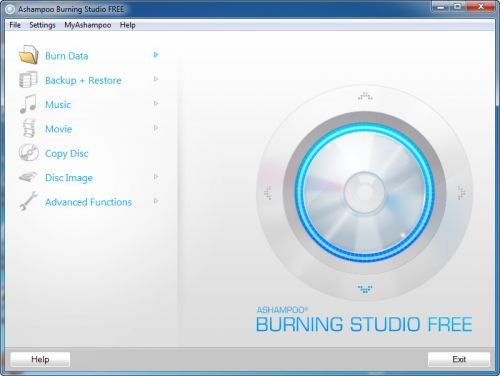Image resolution: width=500 pixels, height=376 pixels.
Task: Select the Advanced Functions label
Action: 88,202
